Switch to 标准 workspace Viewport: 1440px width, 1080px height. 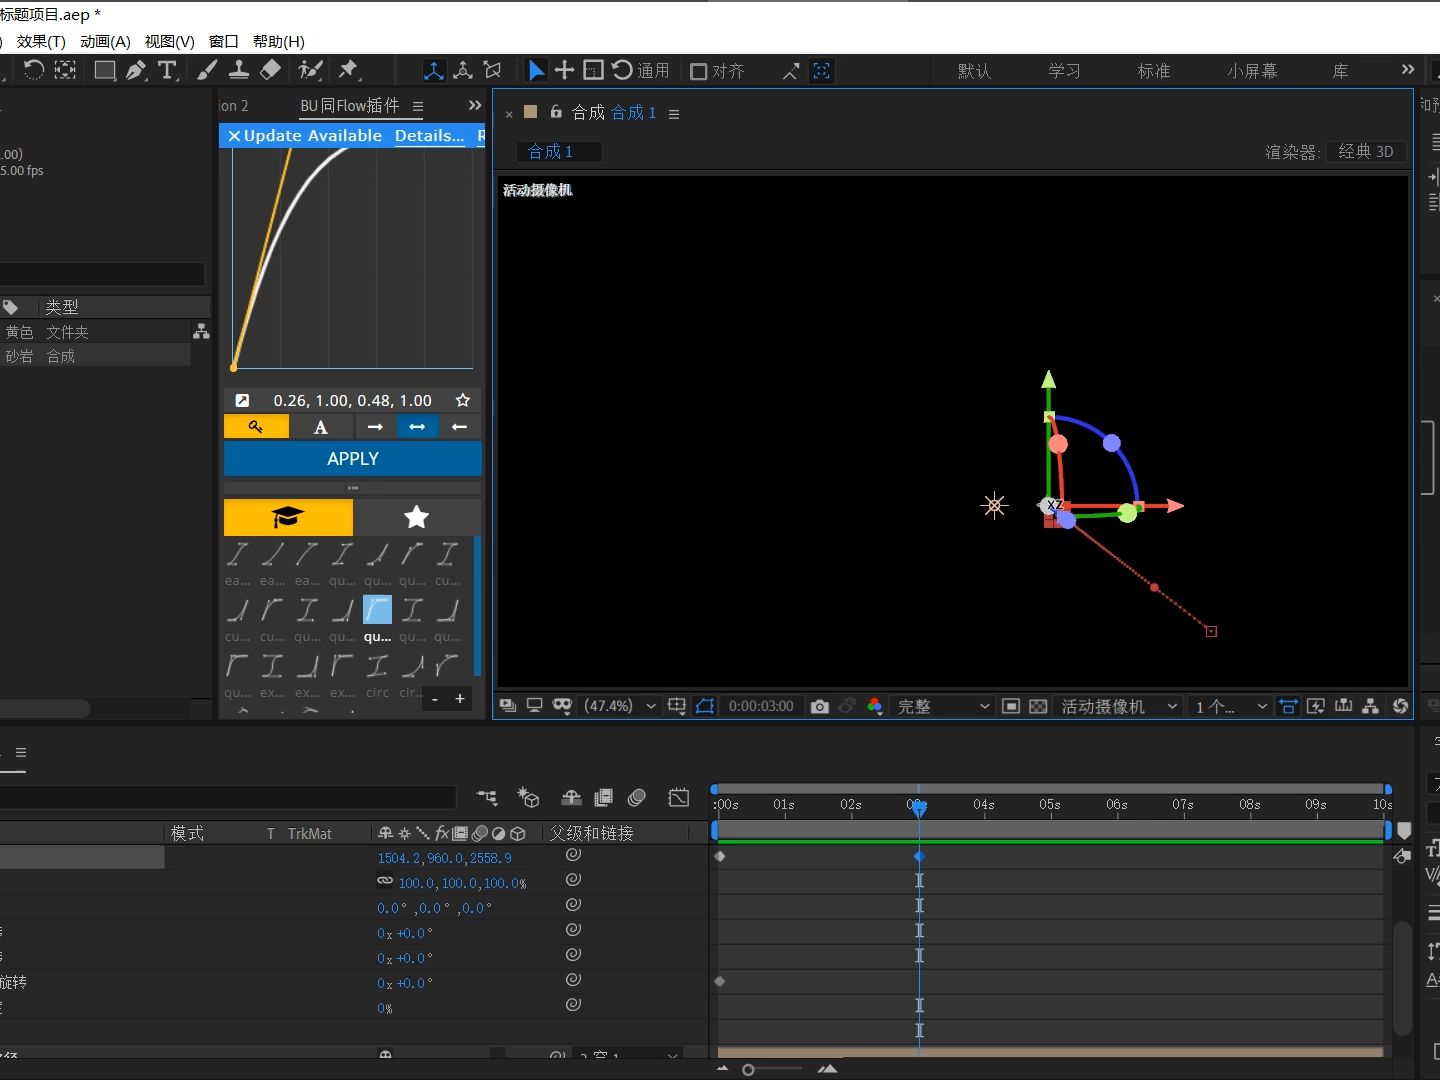tap(1154, 71)
